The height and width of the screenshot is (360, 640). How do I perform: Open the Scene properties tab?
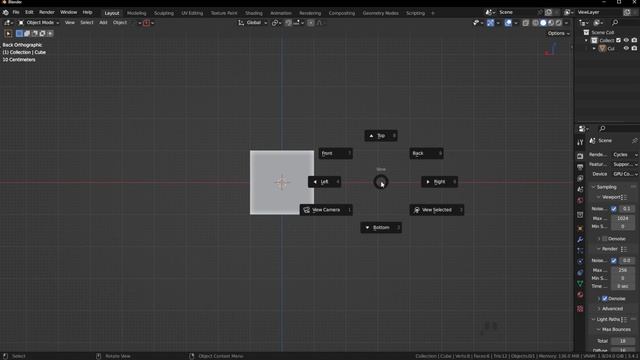[580, 189]
